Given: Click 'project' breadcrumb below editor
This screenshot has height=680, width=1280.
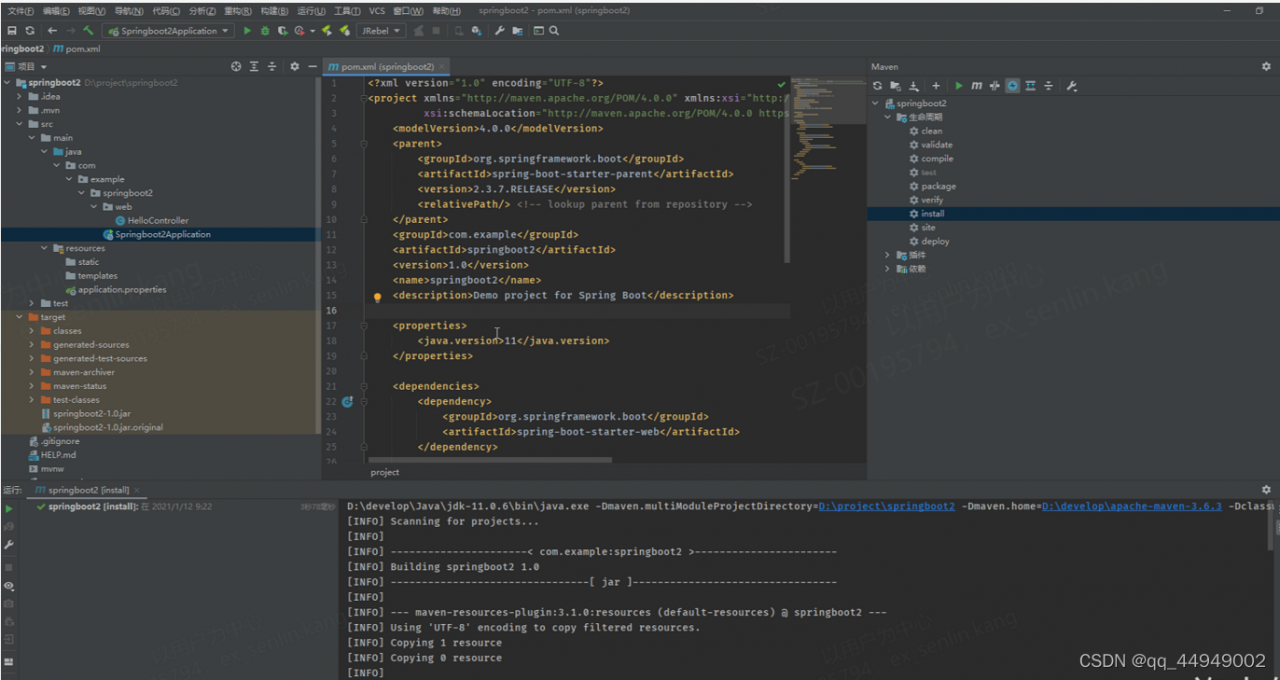Looking at the screenshot, I should [x=385, y=472].
